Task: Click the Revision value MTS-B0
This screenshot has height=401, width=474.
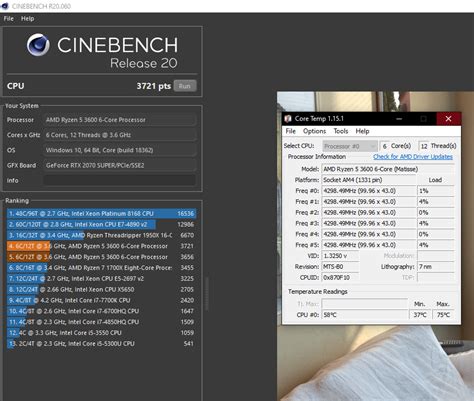Action: [x=340, y=267]
